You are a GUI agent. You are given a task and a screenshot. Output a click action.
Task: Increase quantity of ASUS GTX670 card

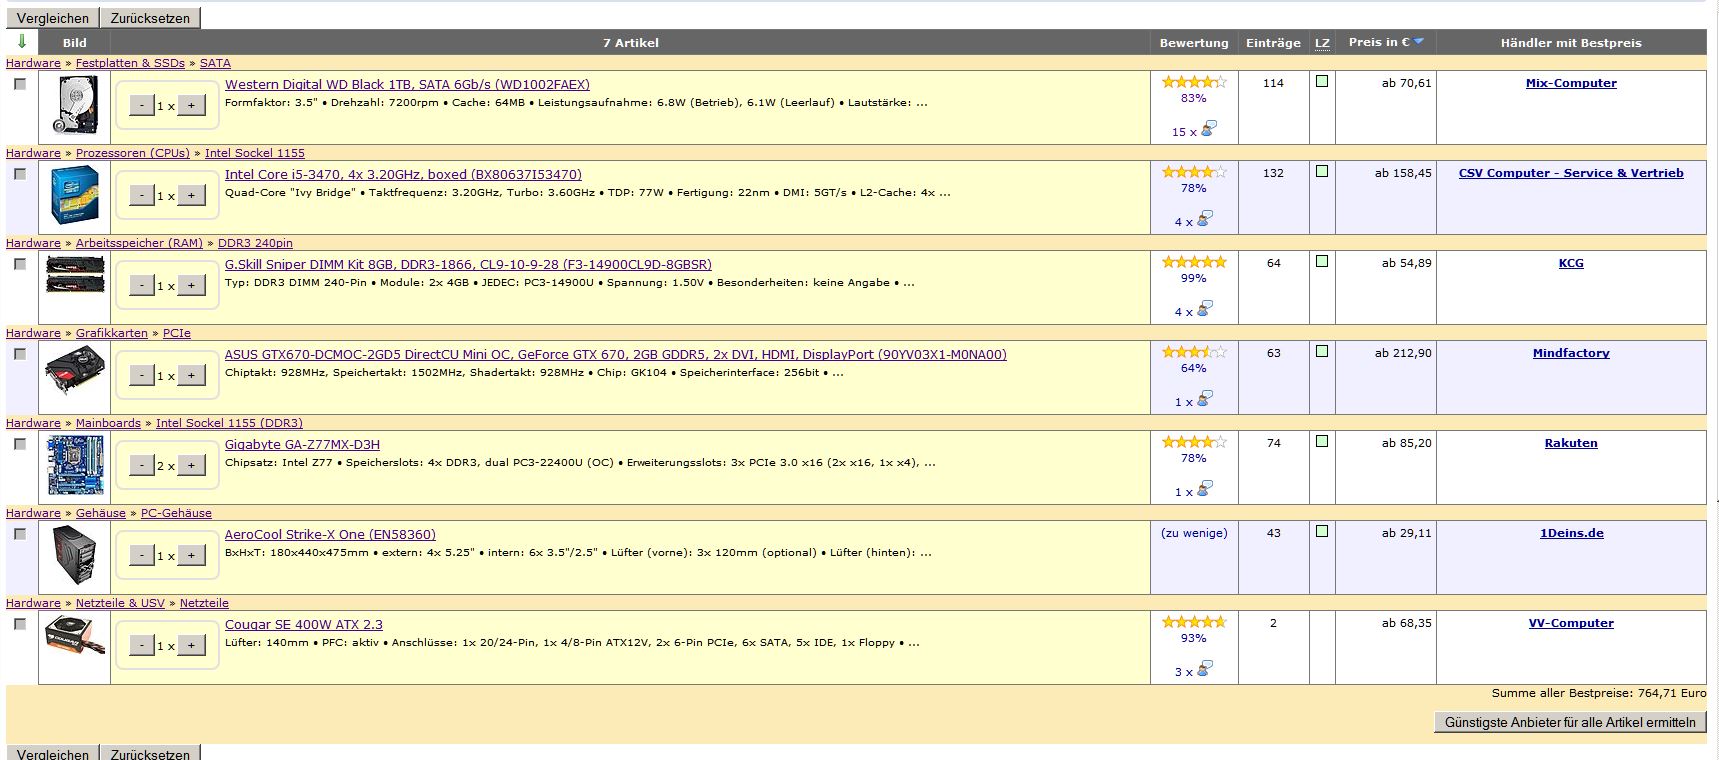191,375
